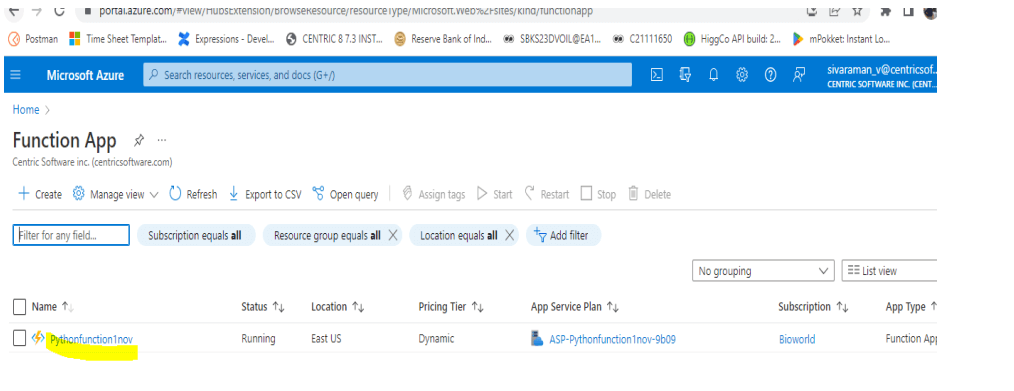Viewport: 1014px width, 391px height.
Task: Select the Pythonfunction1nov row checkbox
Action: point(19,338)
